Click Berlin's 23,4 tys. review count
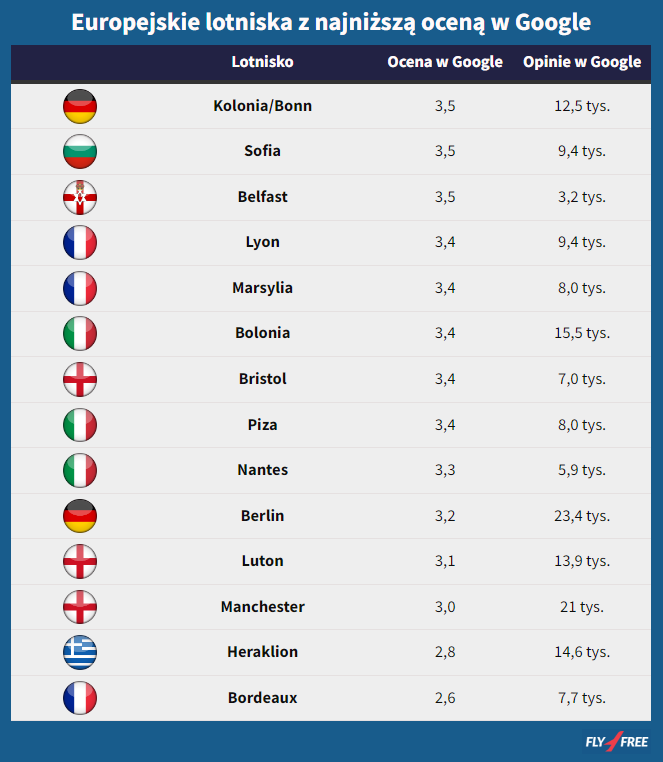 [582, 516]
